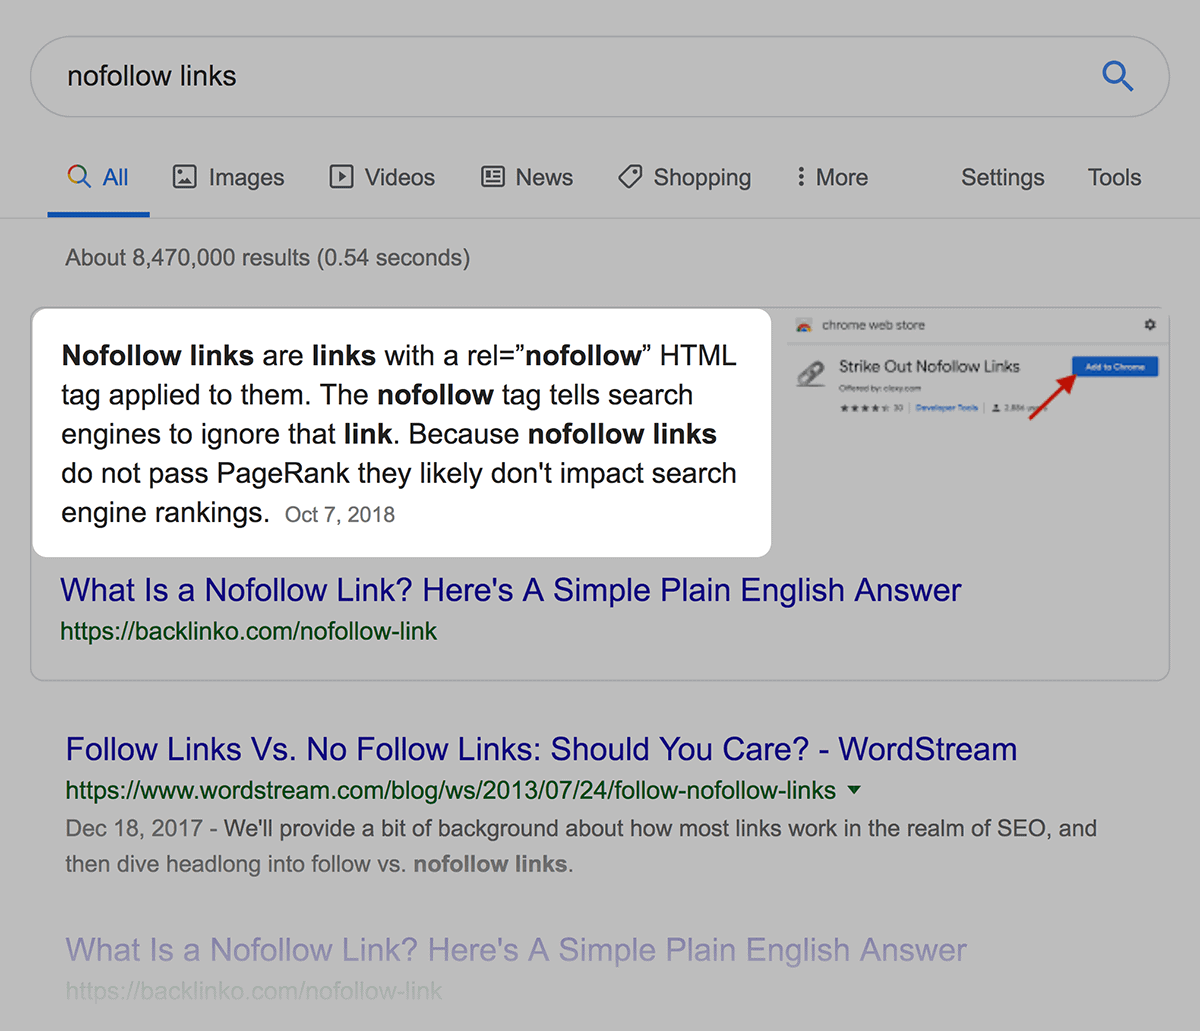This screenshot has height=1031, width=1200.
Task: Select the Shopping tag icon
Action: 629,177
